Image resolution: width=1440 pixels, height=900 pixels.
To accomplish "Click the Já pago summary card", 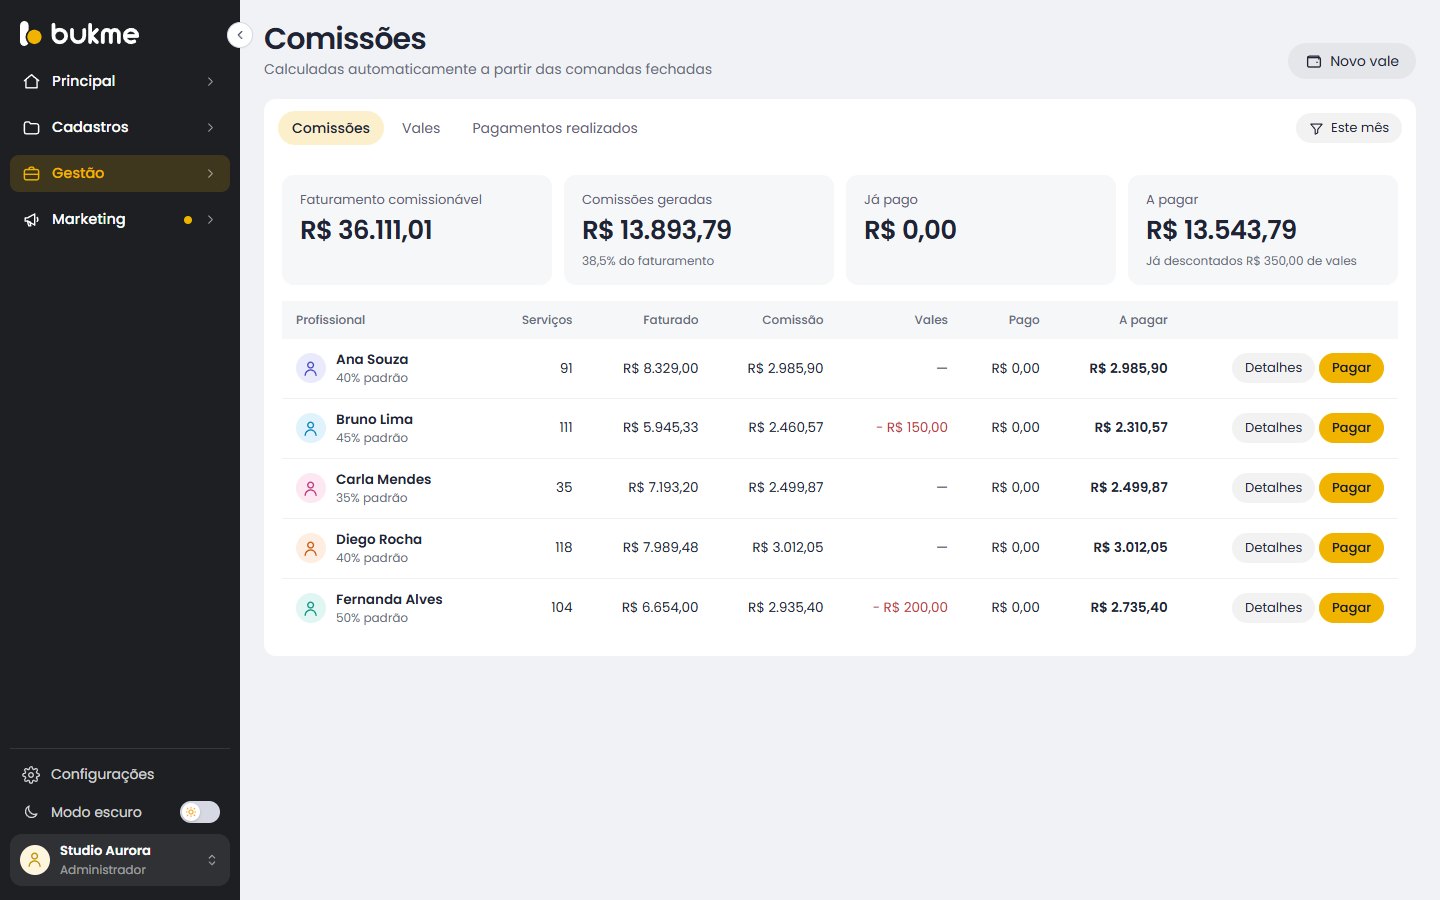I will click(x=981, y=230).
